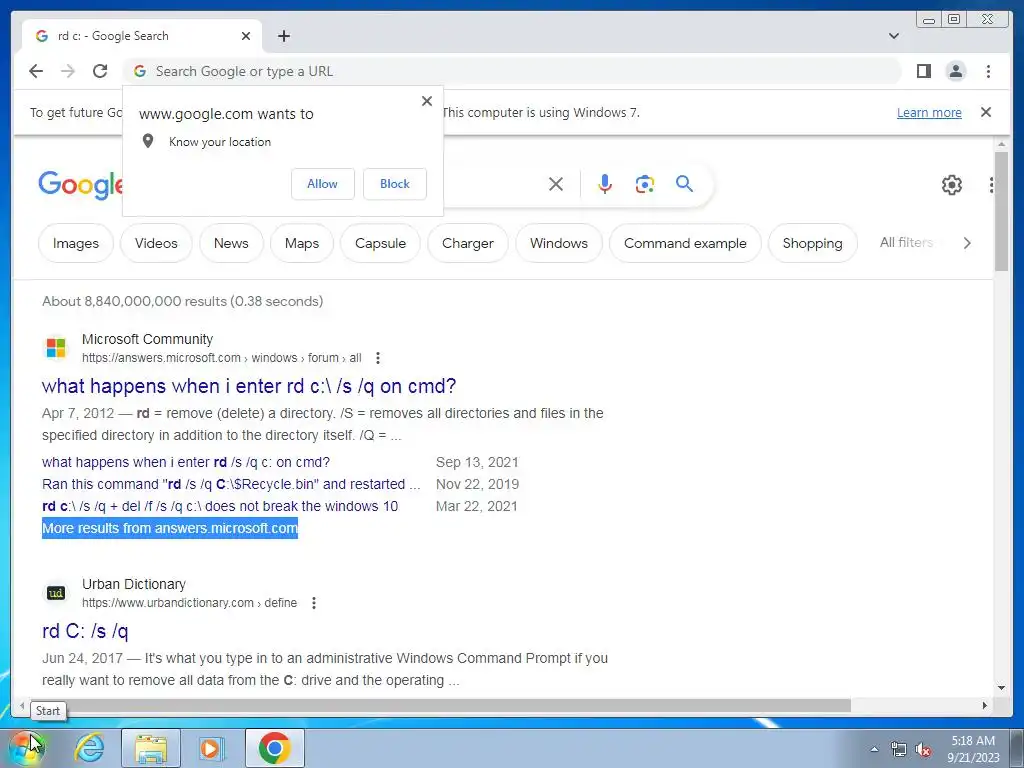The width and height of the screenshot is (1024, 768).
Task: Click the answers.microsoft.com URL breadcrumb
Action: pos(221,358)
